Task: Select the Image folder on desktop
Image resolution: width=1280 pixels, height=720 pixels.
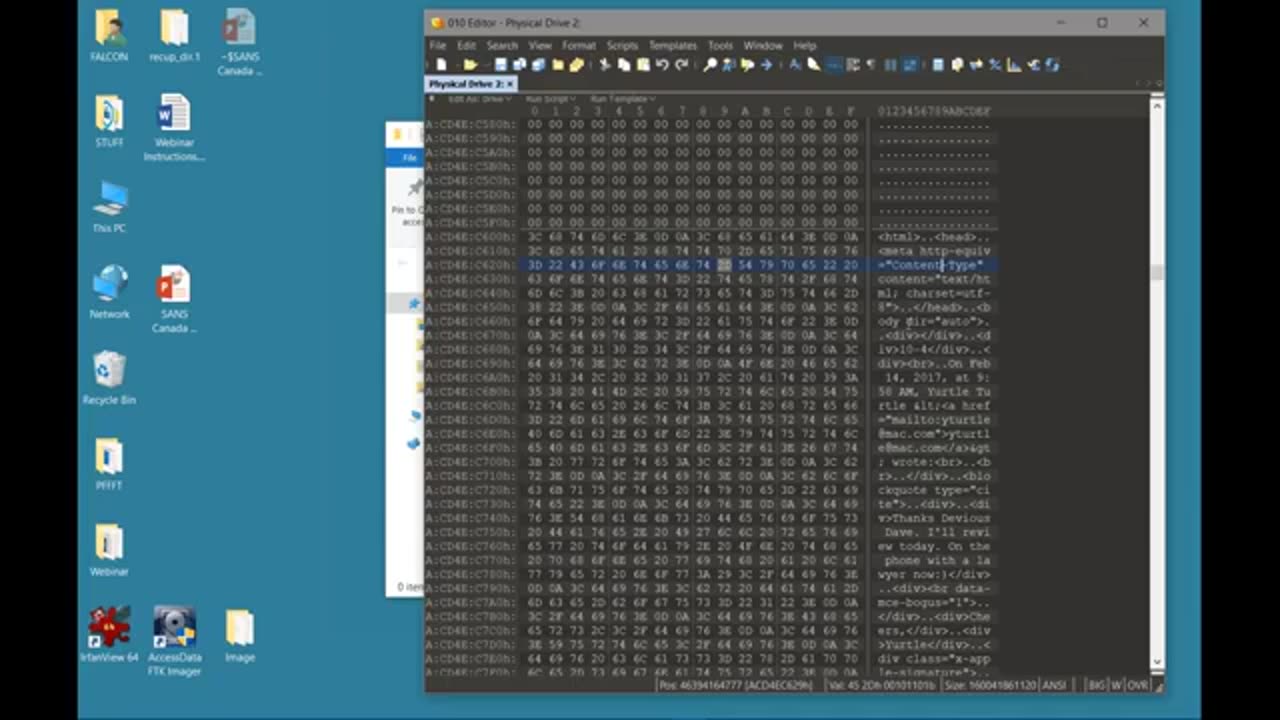Action: tap(239, 634)
